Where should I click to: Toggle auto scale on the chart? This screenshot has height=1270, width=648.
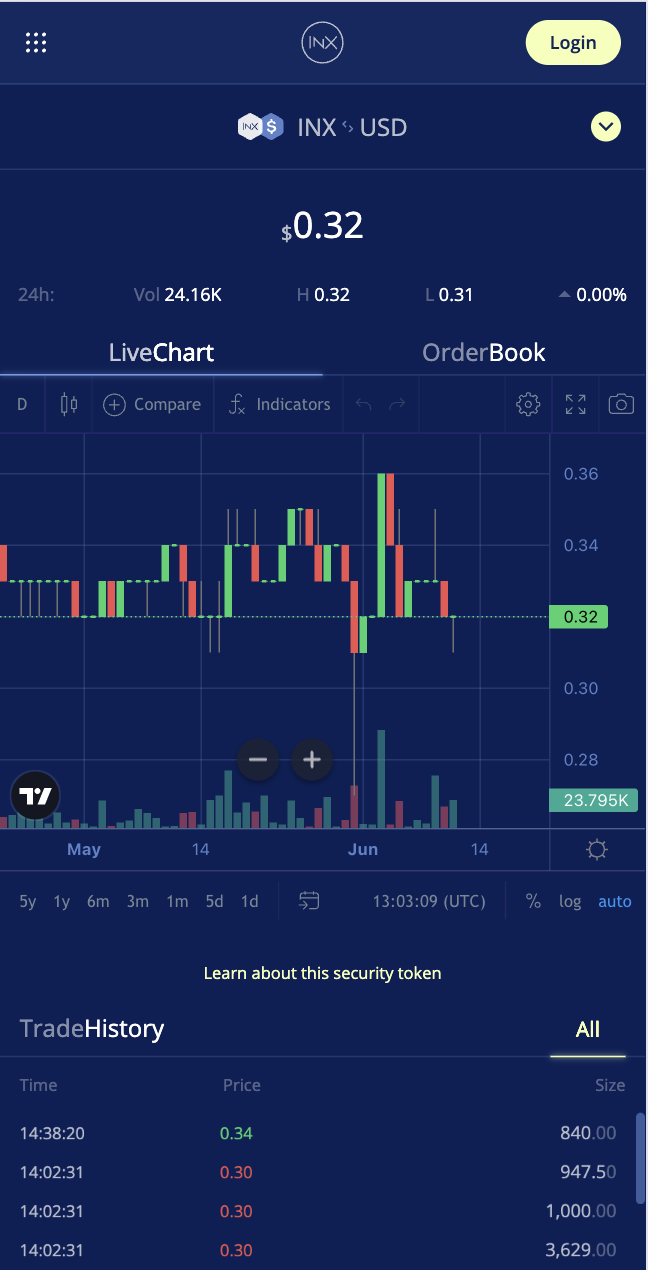[615, 901]
